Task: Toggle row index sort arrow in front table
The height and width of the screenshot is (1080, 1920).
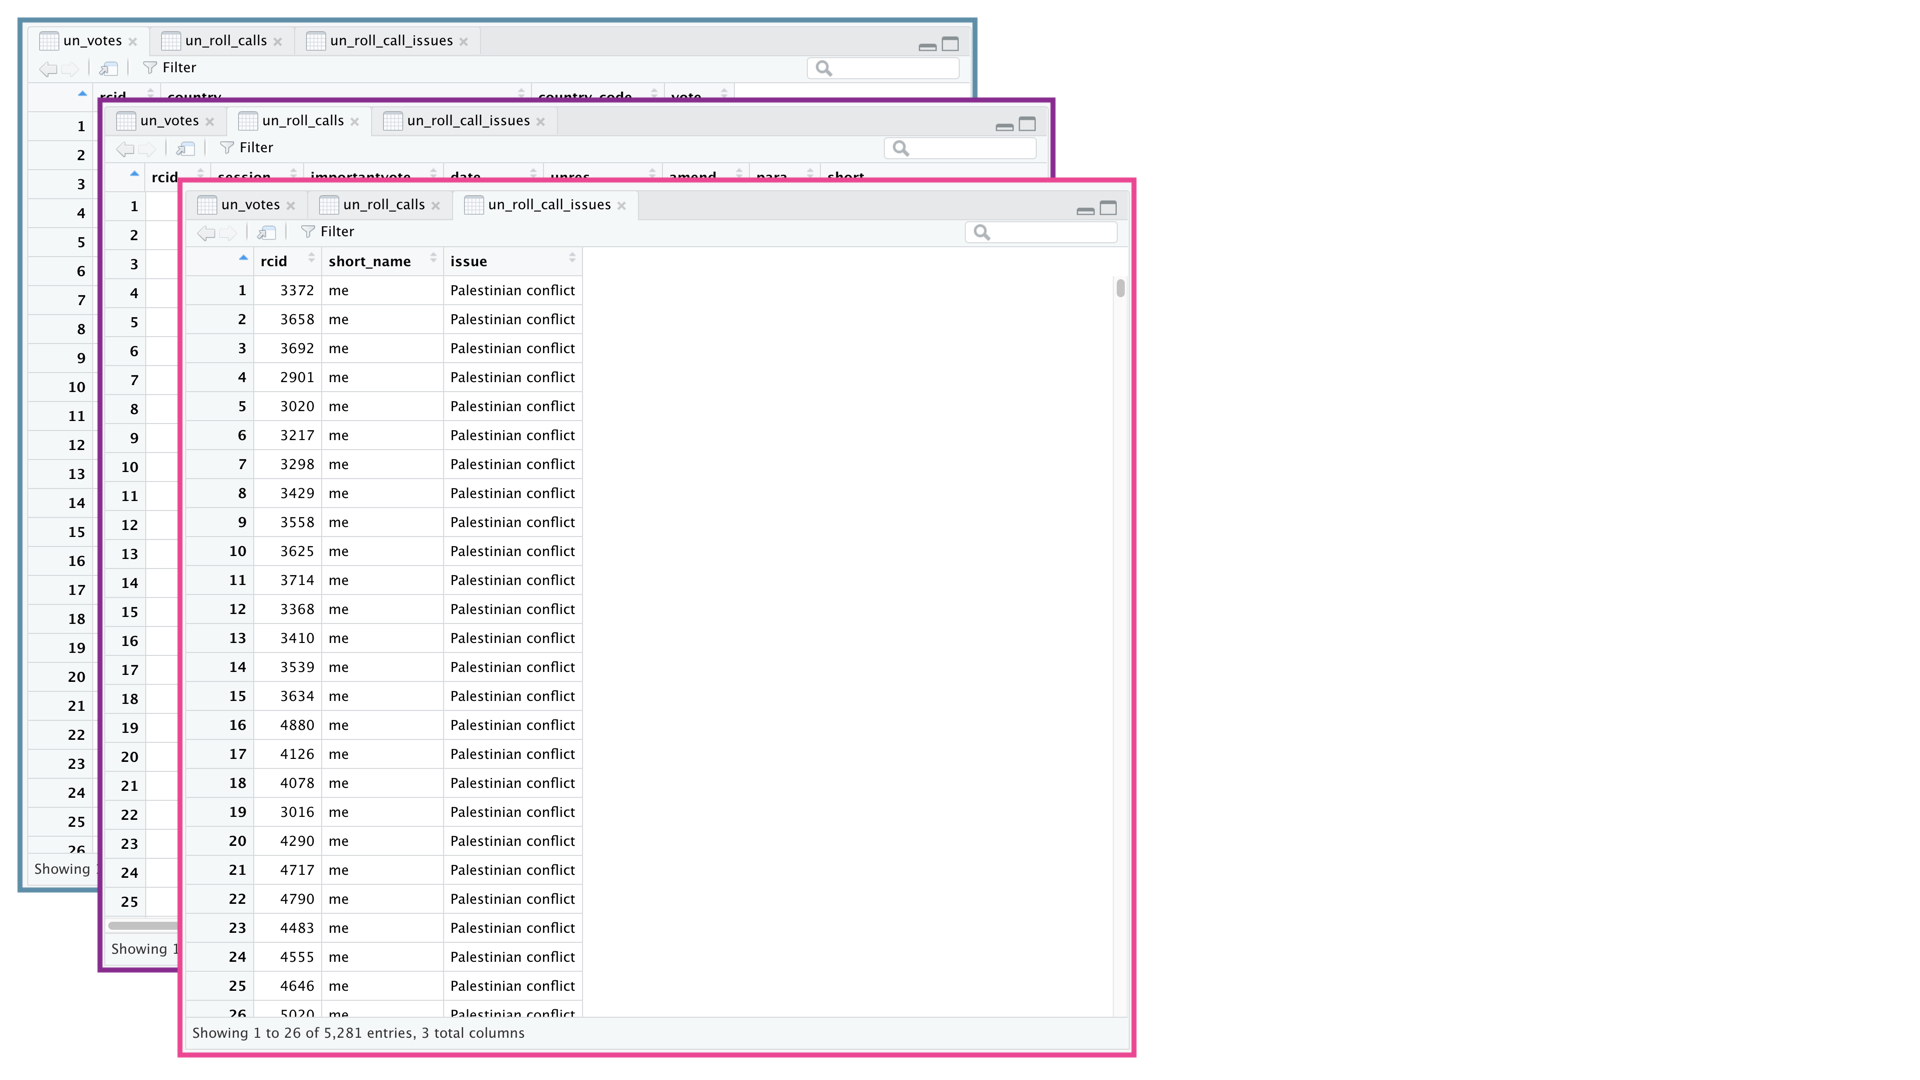Action: [x=243, y=258]
